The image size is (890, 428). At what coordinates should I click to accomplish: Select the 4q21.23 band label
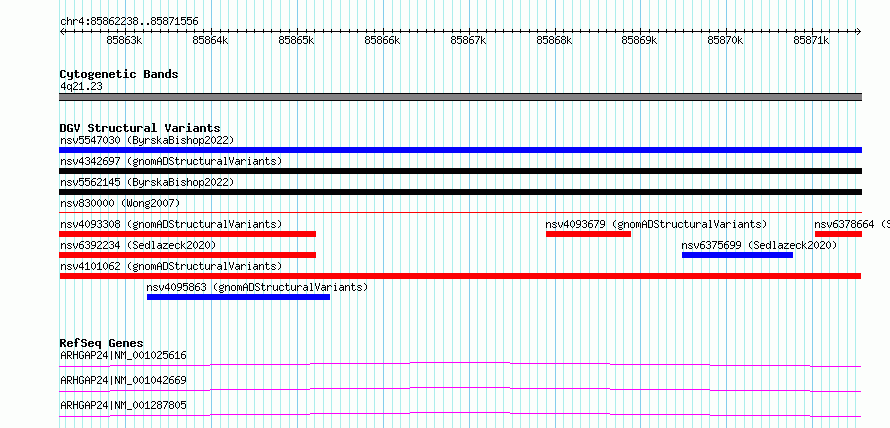click(81, 86)
